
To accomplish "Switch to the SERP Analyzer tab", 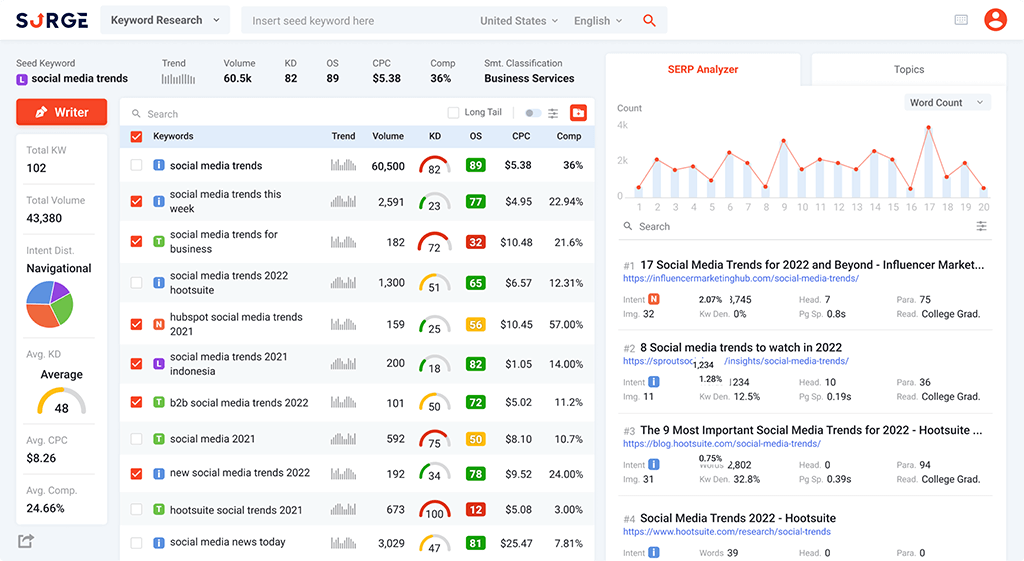I will [703, 69].
